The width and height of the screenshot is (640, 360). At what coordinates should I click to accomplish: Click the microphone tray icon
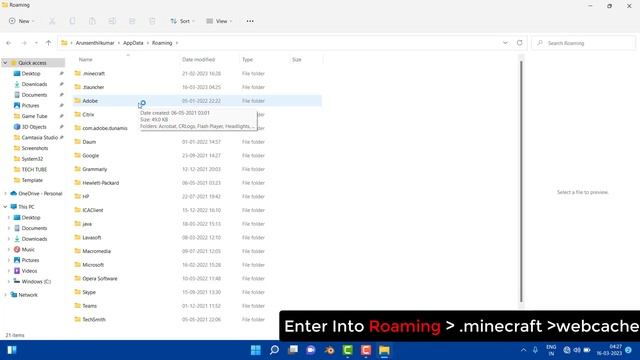coord(535,350)
